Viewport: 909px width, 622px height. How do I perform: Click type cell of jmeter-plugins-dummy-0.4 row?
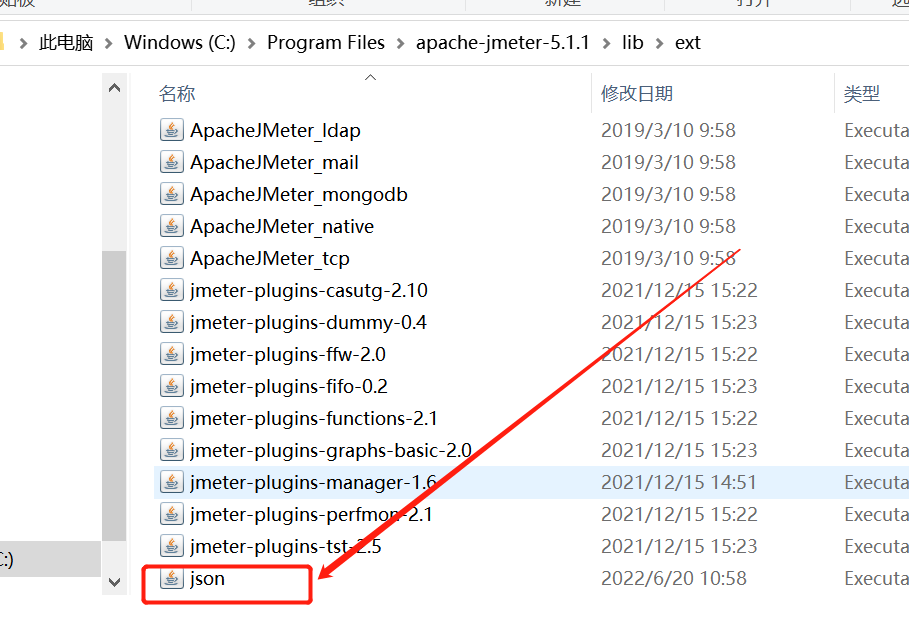click(877, 322)
